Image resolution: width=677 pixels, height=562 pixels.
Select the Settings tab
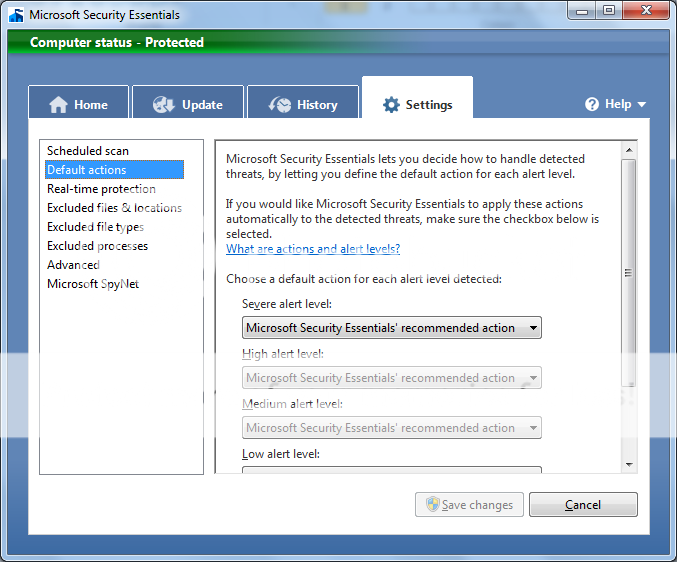pos(418,98)
